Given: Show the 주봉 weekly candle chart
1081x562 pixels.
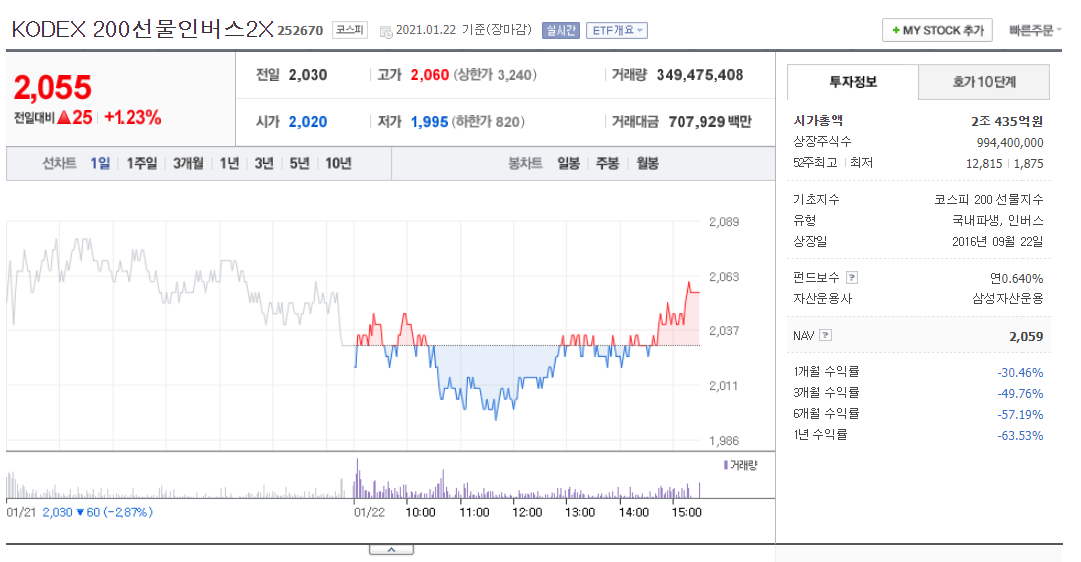Looking at the screenshot, I should click(x=607, y=163).
